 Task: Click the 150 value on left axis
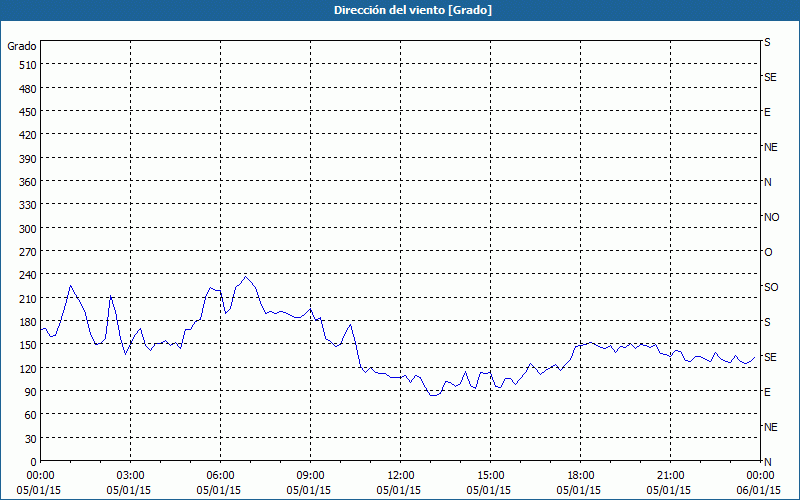point(28,345)
